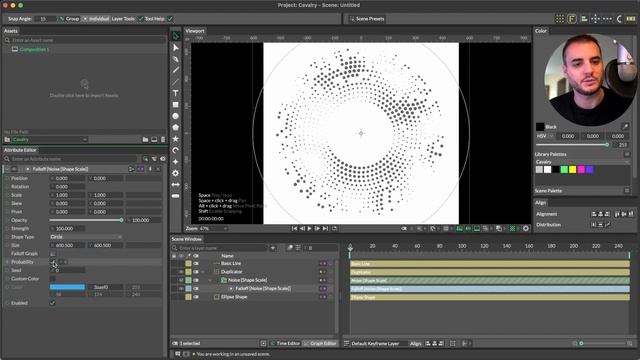Select the Color panel tab
The image size is (640, 360).
point(541,31)
